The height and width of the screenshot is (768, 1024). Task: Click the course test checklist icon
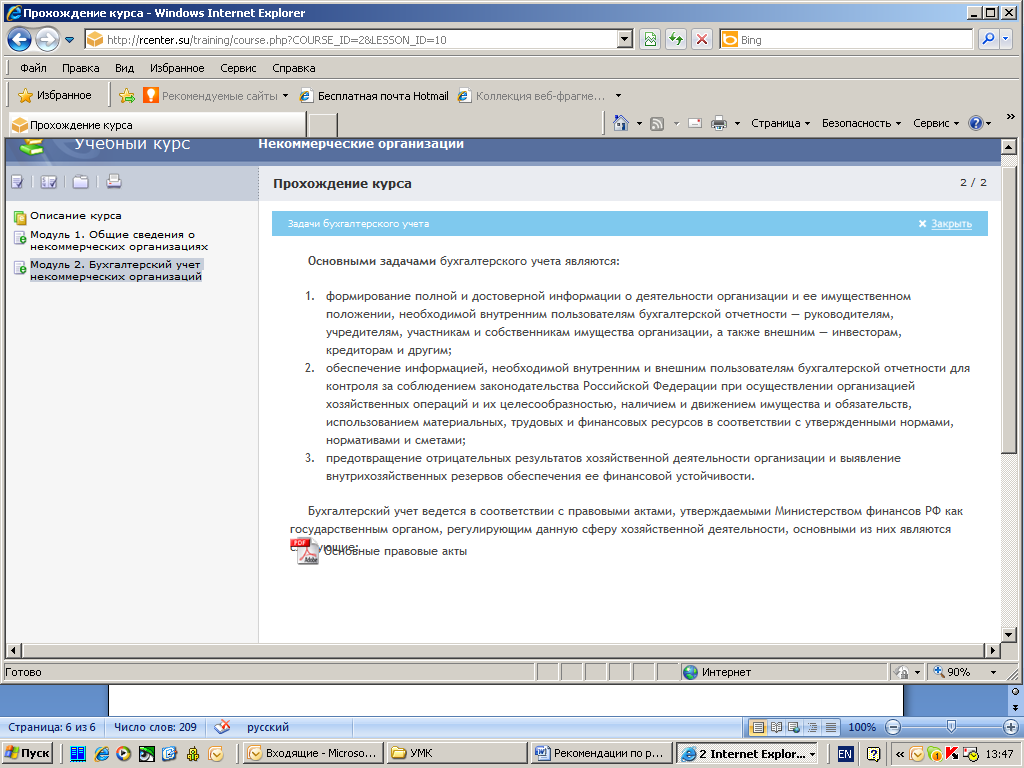click(x=17, y=182)
